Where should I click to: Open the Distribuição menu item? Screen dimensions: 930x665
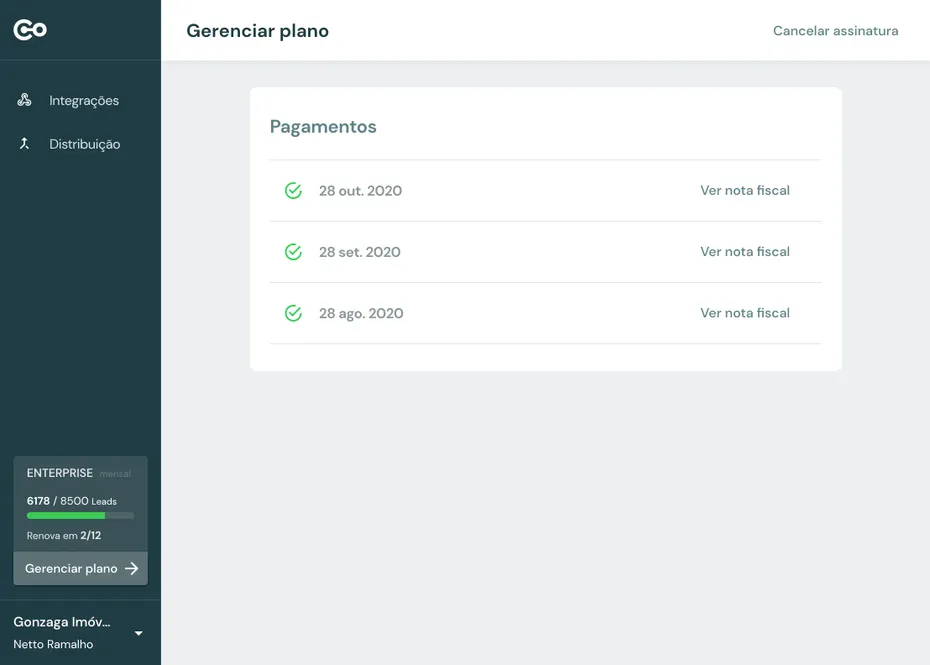[x=85, y=143]
